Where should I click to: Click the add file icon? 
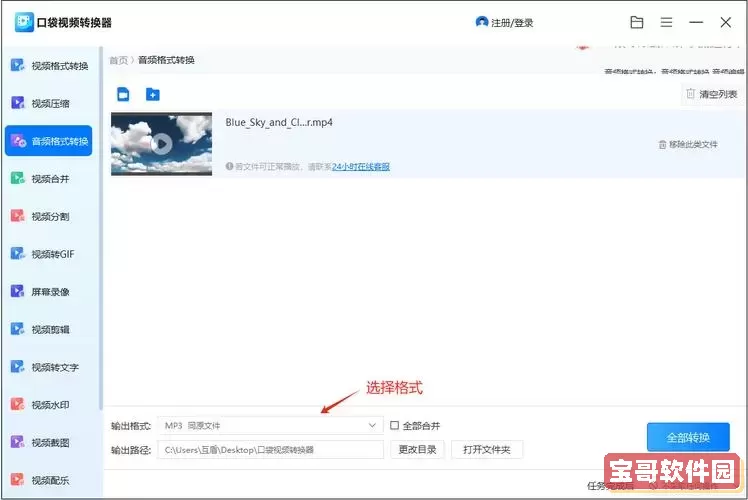[x=123, y=94]
